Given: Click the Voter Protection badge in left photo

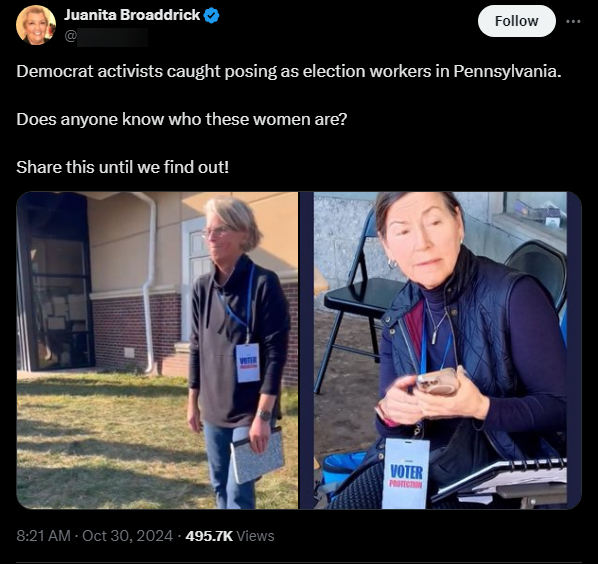Looking at the screenshot, I should click(248, 363).
